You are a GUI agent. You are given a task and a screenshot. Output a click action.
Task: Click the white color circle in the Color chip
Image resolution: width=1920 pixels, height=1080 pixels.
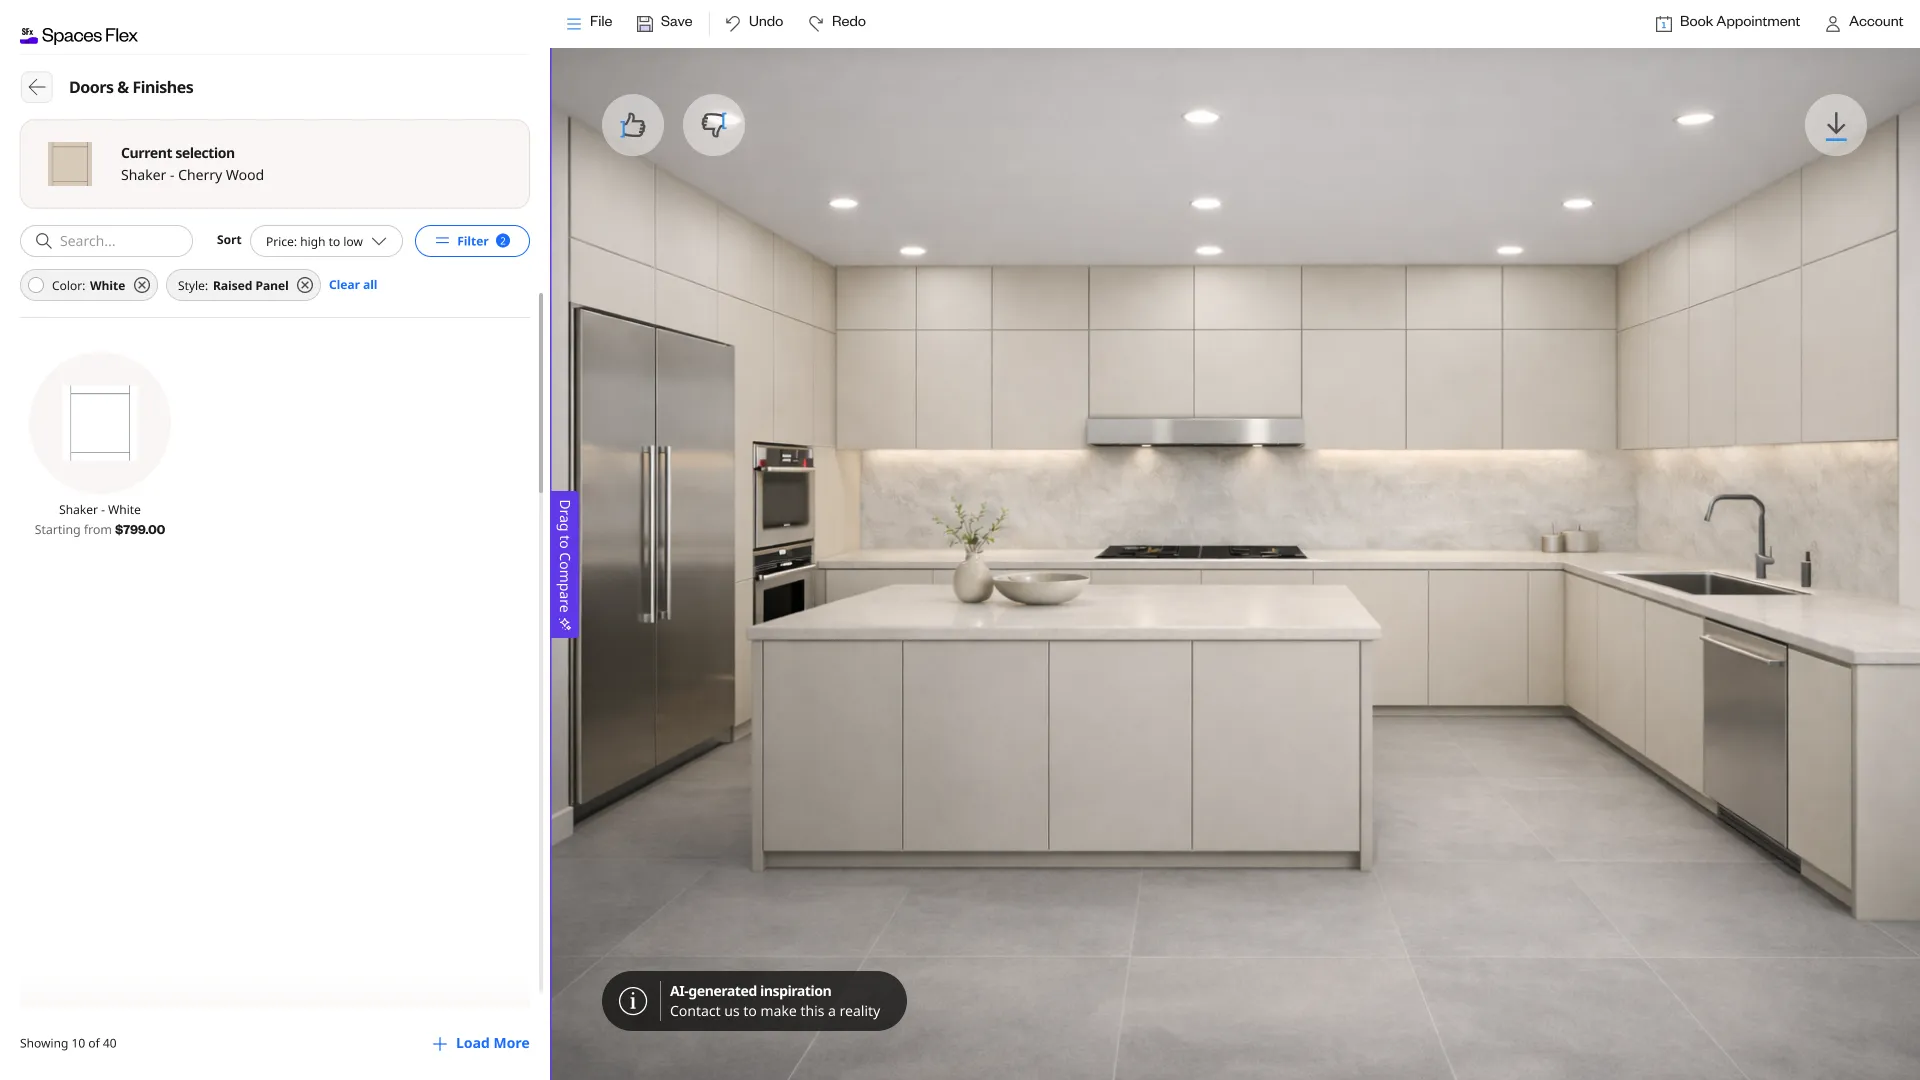tap(36, 285)
